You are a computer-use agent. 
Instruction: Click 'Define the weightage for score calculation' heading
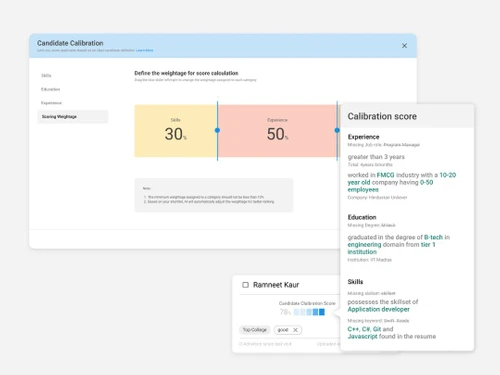click(x=186, y=73)
